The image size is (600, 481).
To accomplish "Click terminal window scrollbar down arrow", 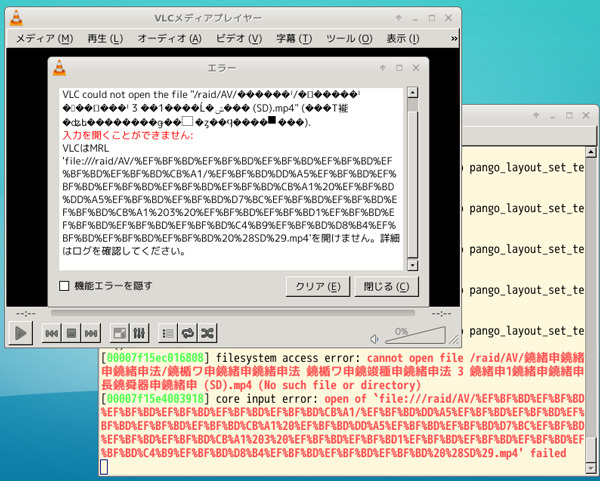I will (x=591, y=468).
